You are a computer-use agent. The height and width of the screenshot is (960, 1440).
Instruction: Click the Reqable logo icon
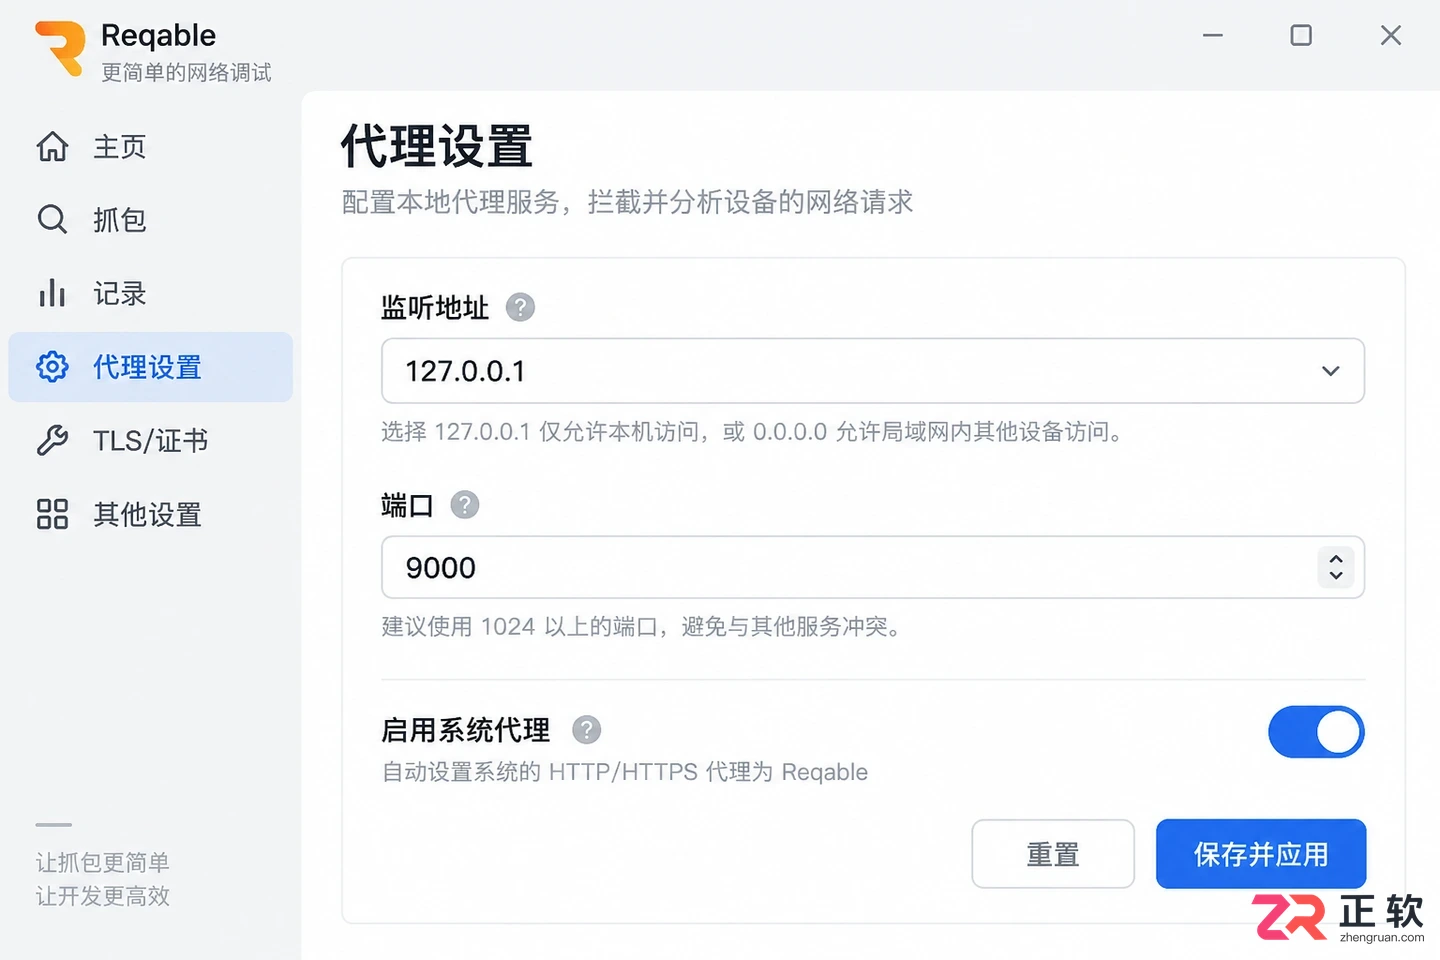[61, 47]
